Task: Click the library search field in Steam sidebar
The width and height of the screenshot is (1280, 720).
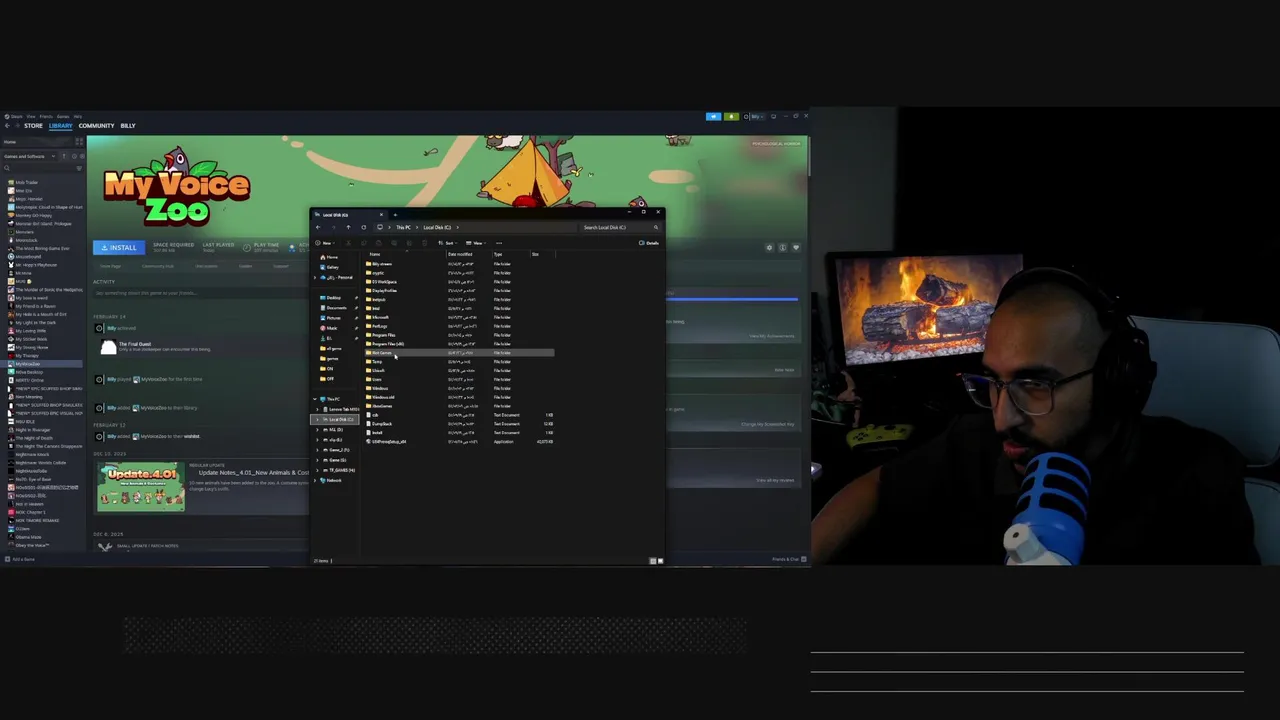Action: click(x=40, y=168)
